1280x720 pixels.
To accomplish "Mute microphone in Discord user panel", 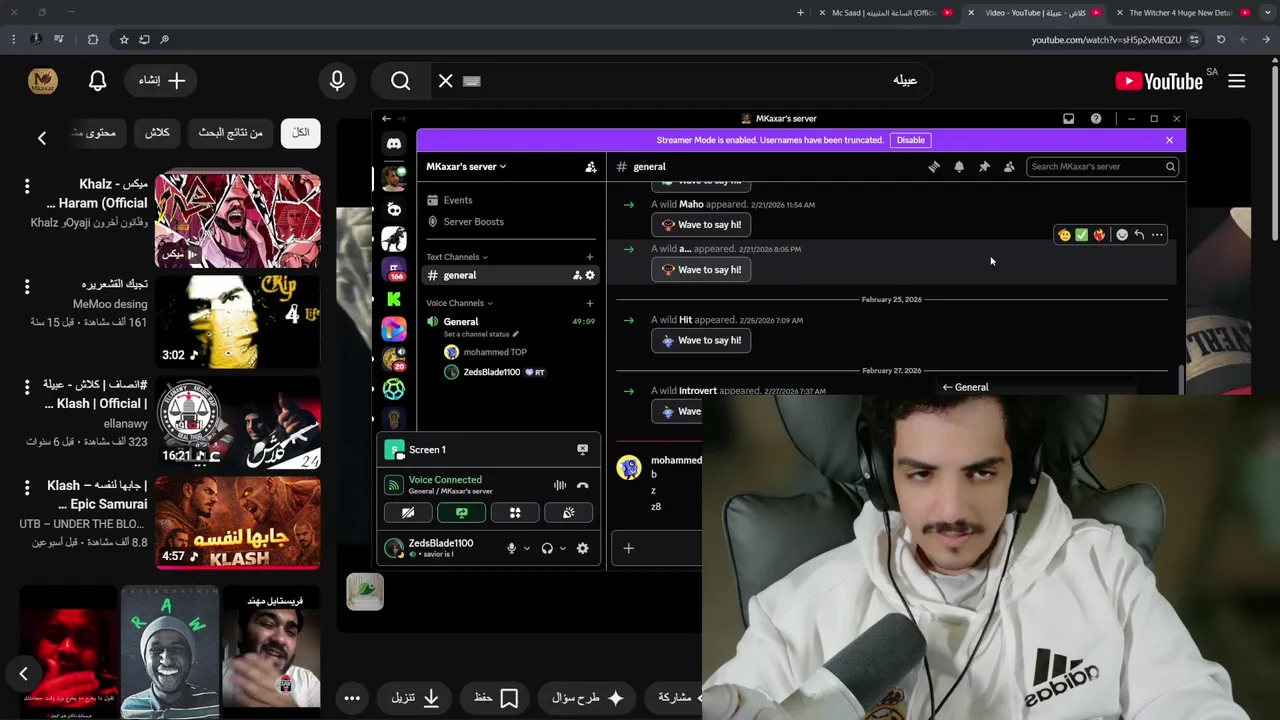I will pyautogui.click(x=511, y=548).
